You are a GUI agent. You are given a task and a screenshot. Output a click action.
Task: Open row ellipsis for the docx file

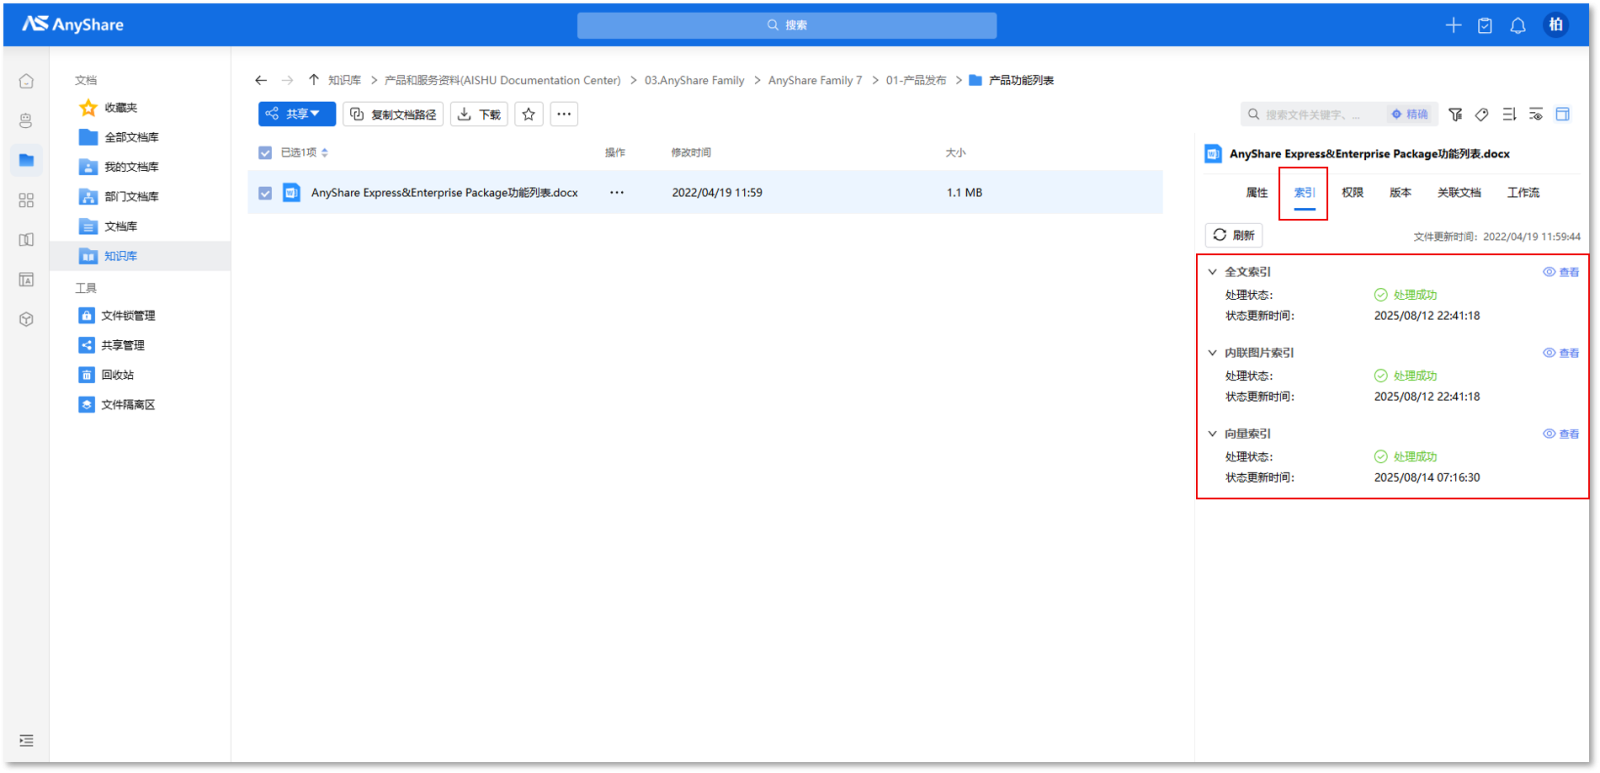[x=617, y=193]
